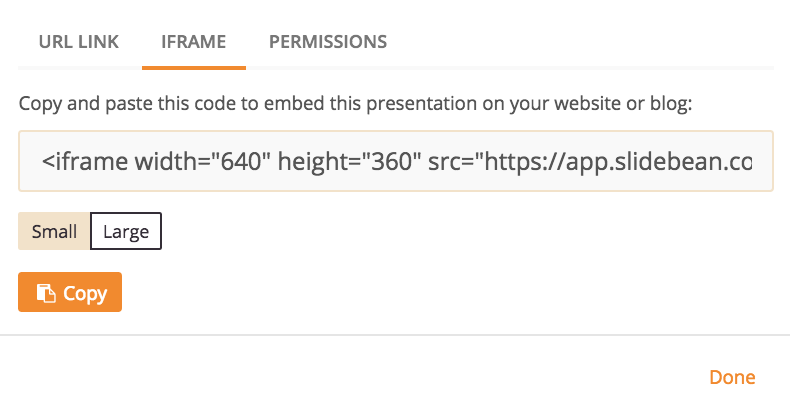790x410 pixels.
Task: Click Done to close the dialog
Action: coord(732,377)
